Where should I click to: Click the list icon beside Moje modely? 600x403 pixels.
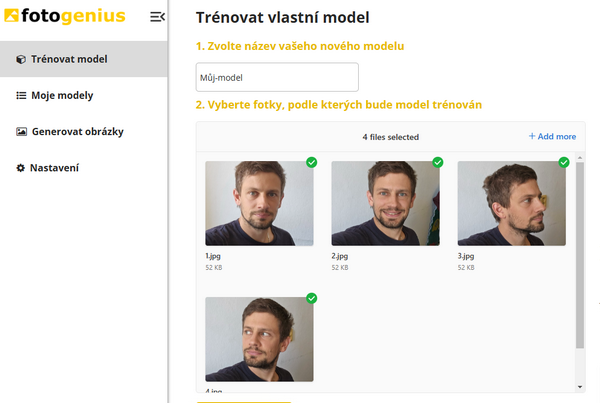21,96
